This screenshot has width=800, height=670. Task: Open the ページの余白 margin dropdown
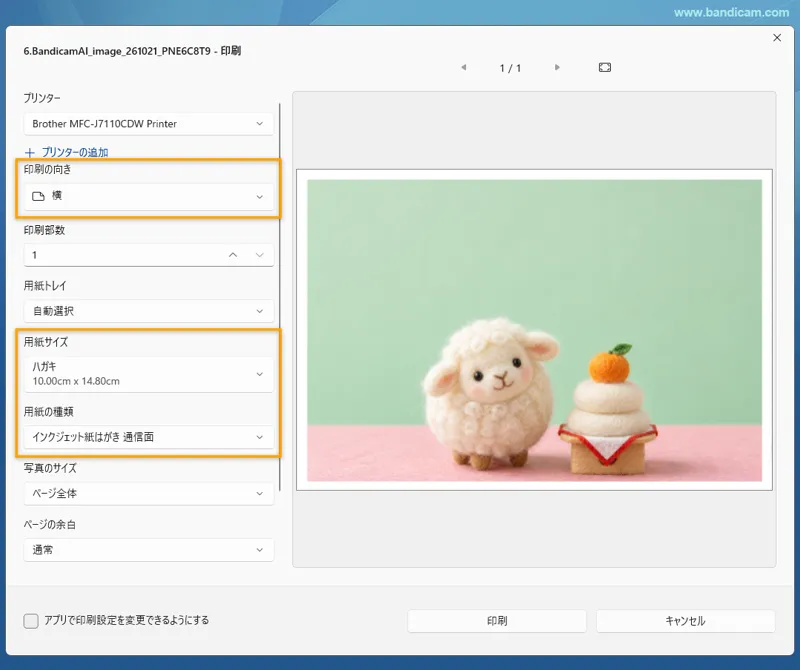[x=148, y=550]
